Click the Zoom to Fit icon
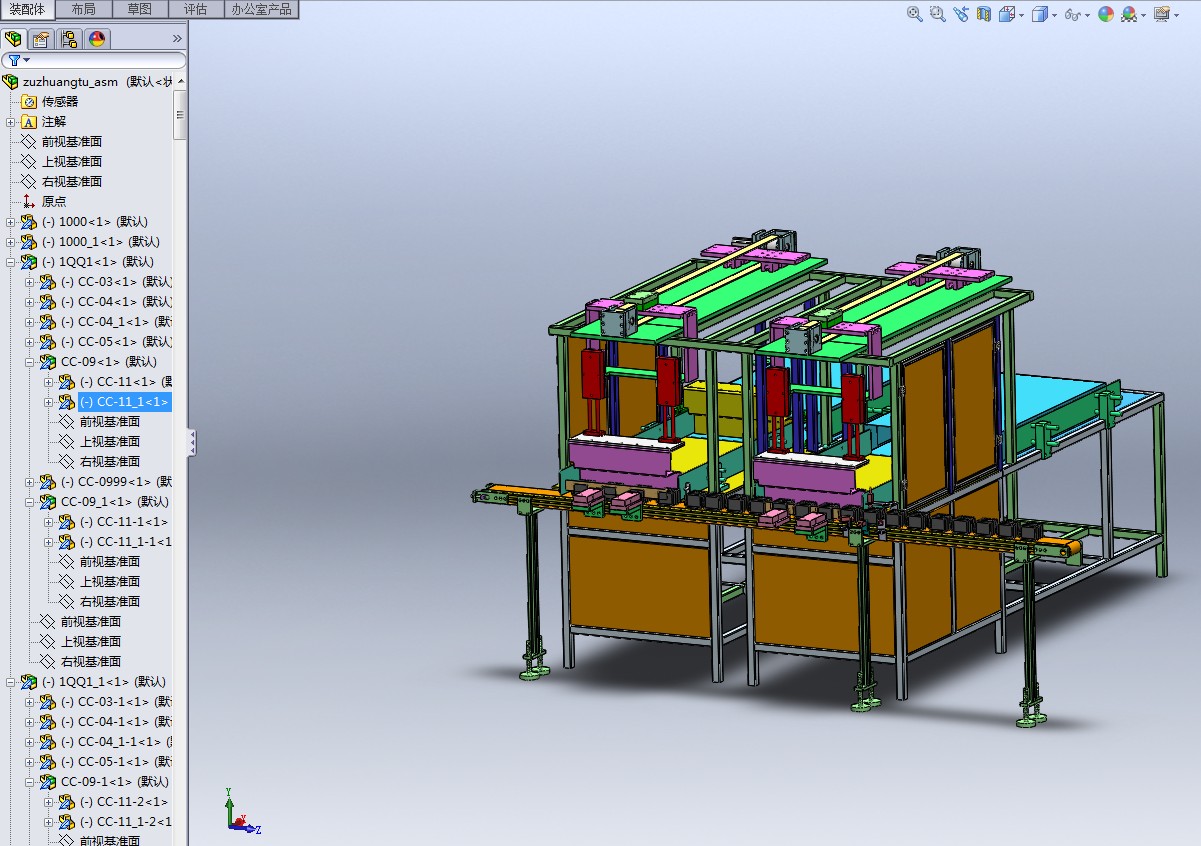Image resolution: width=1201 pixels, height=846 pixels. click(x=914, y=14)
